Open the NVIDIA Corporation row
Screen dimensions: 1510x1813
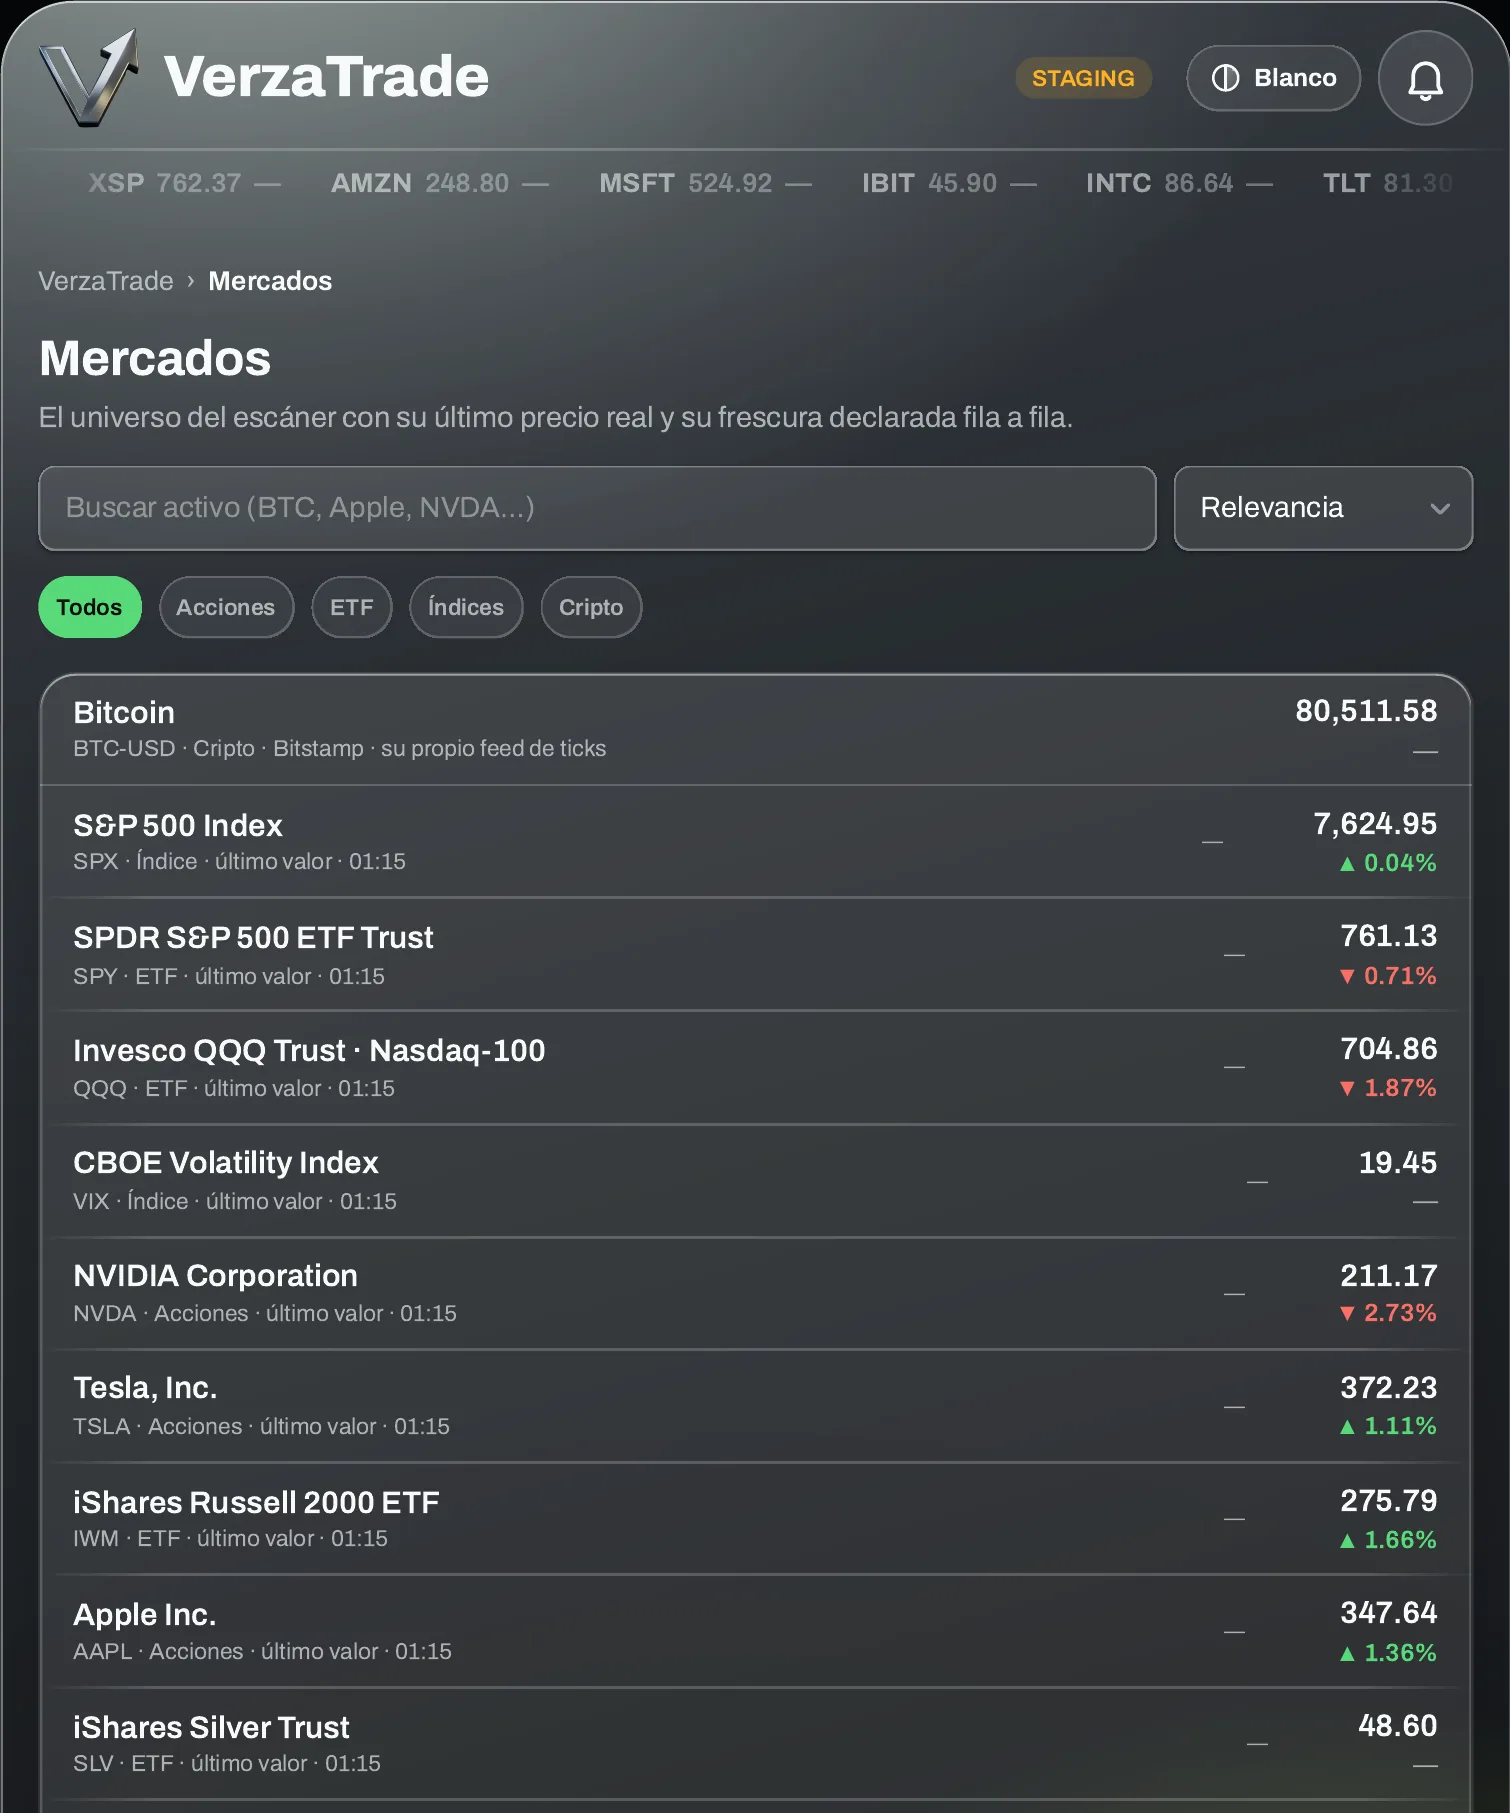pos(755,1293)
